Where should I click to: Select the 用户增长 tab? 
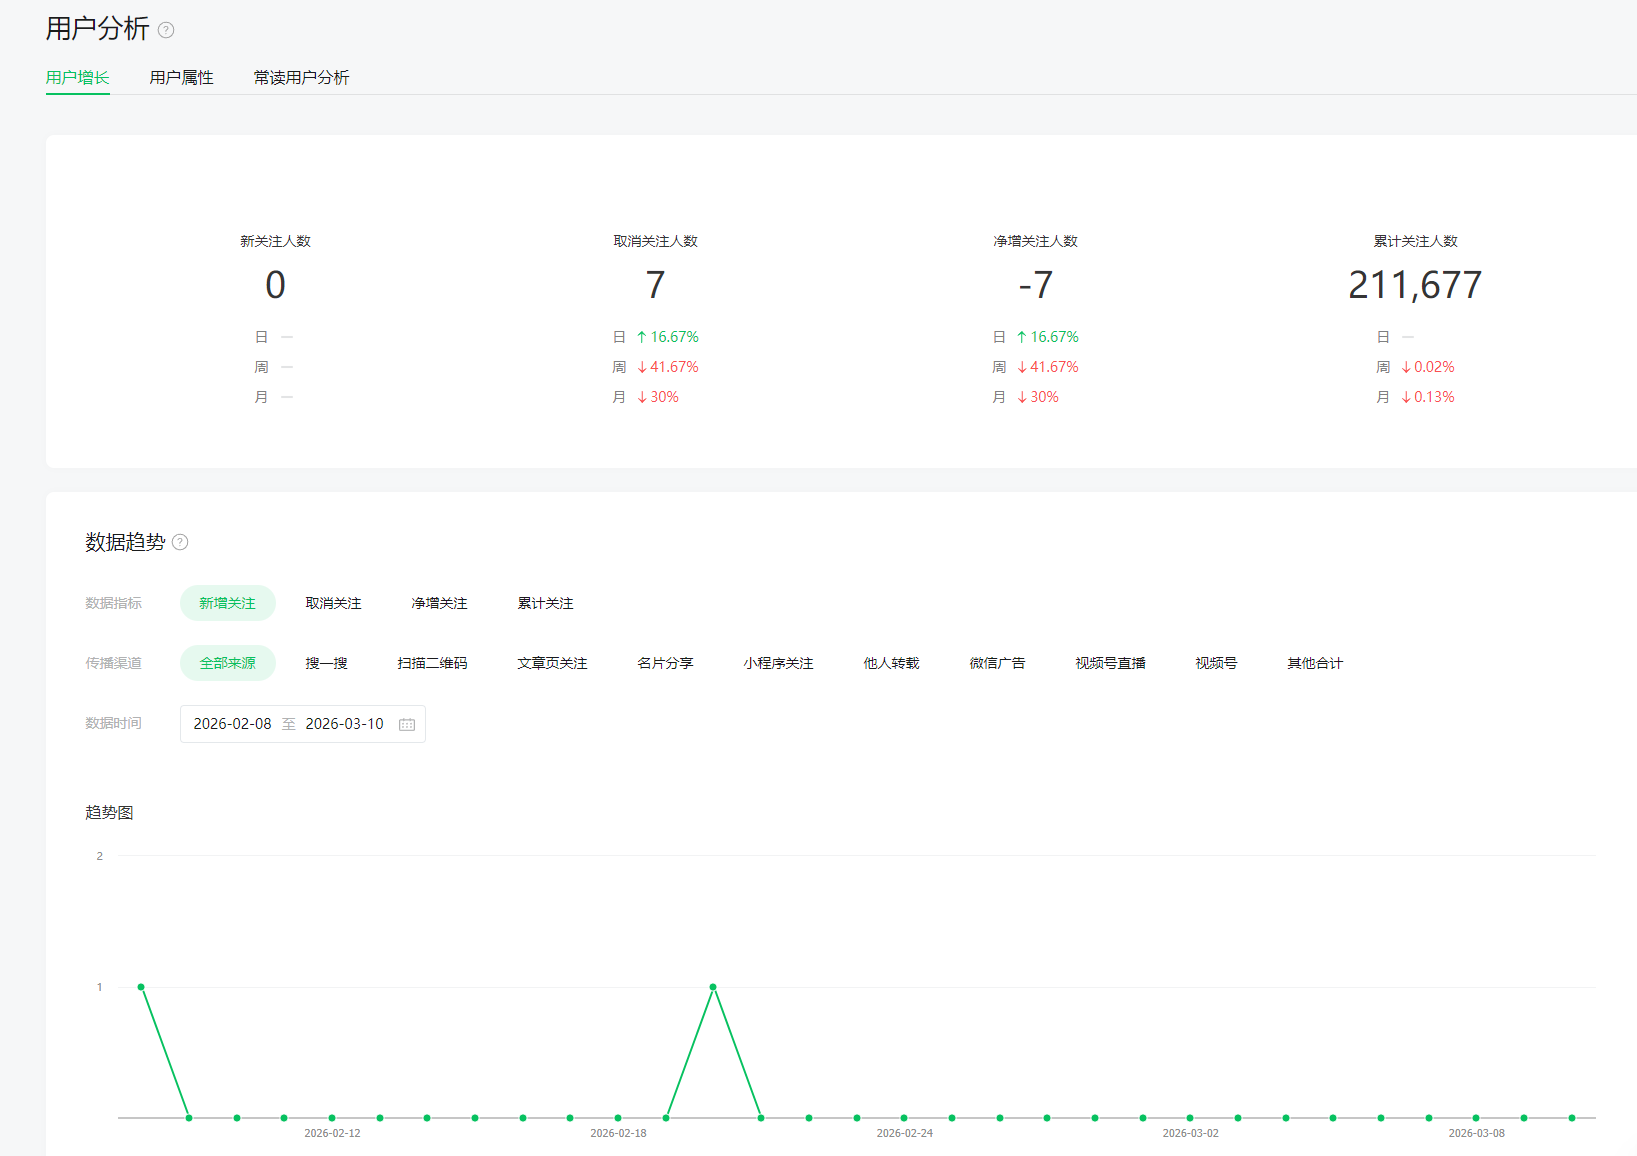pyautogui.click(x=77, y=77)
